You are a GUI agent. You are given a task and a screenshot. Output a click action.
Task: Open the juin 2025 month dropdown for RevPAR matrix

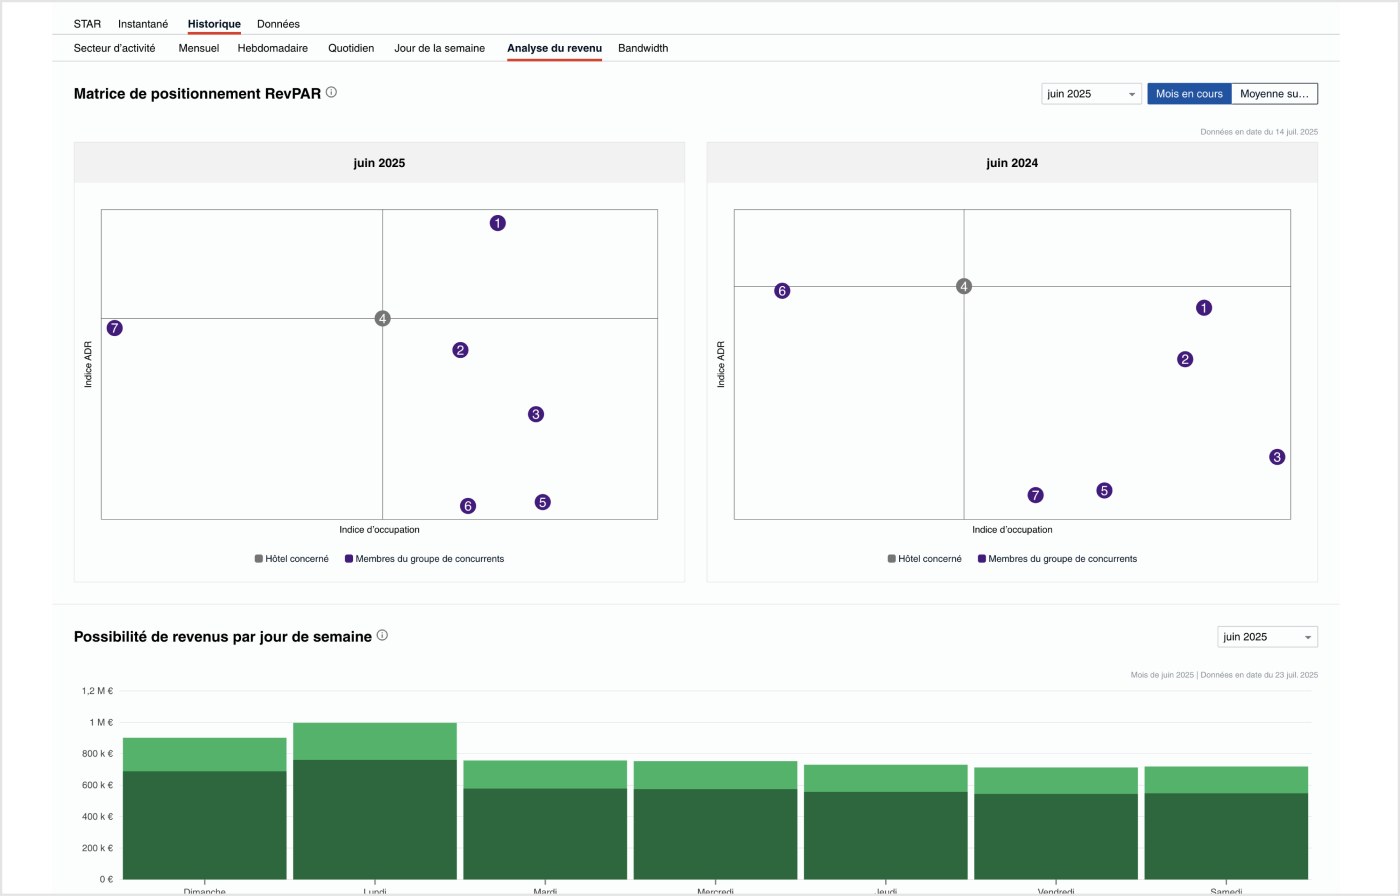(1091, 94)
